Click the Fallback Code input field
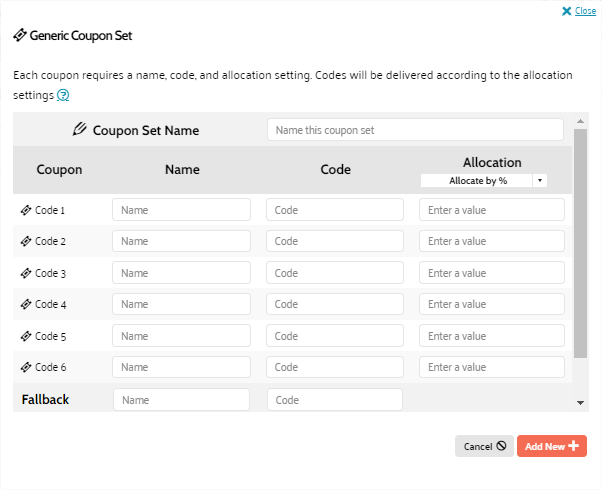Image resolution: width=602 pixels, height=490 pixels. [335, 400]
